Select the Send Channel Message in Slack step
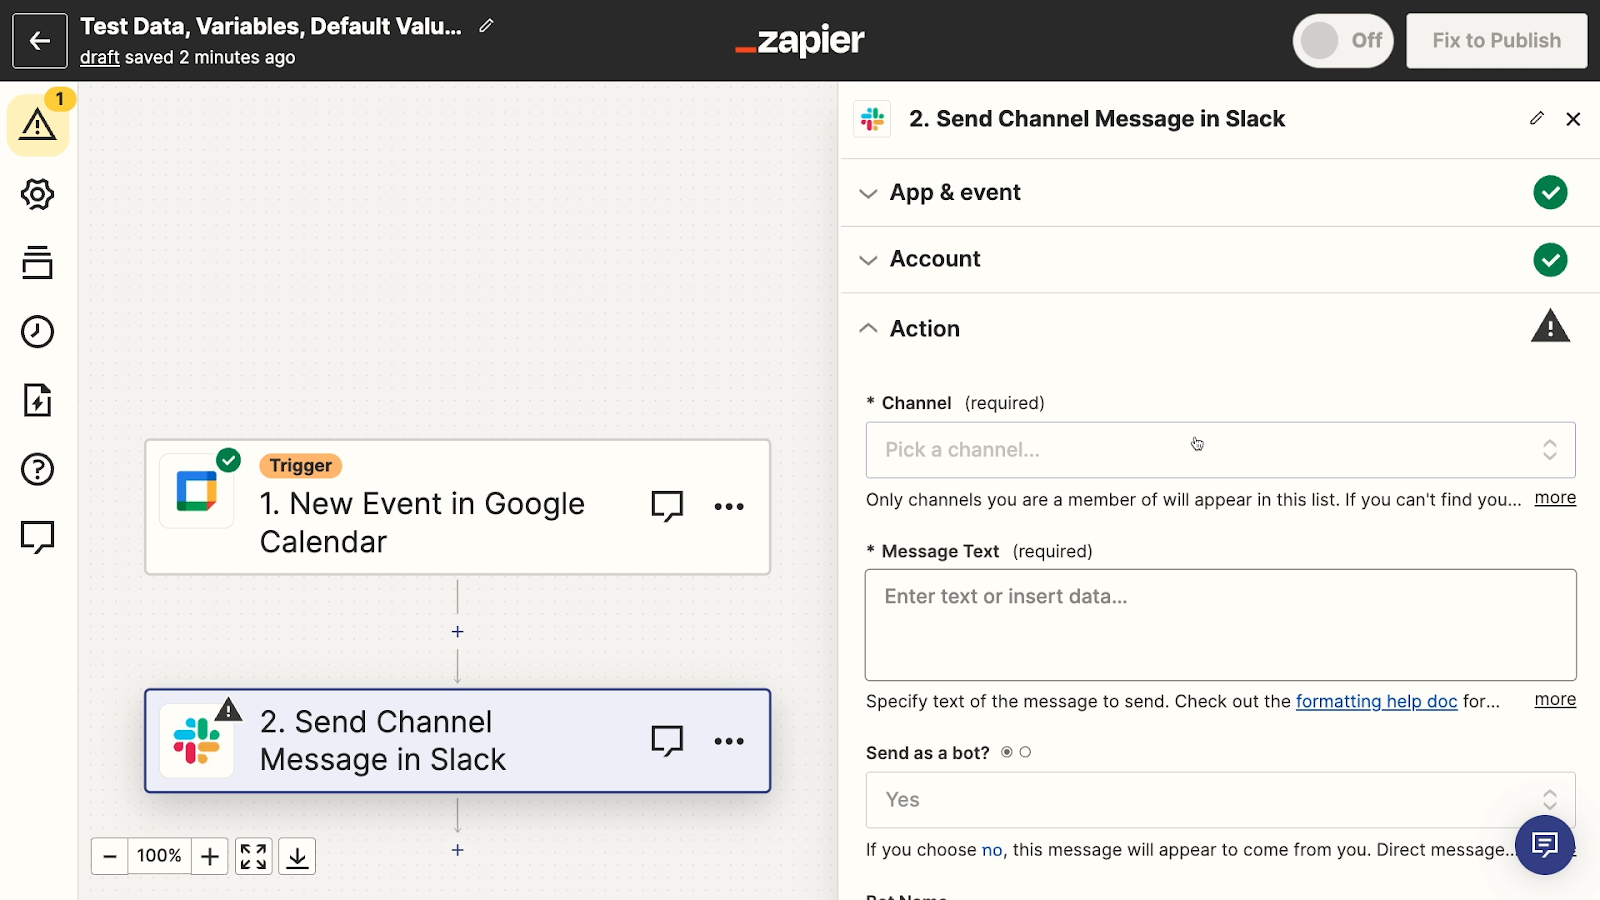1600x900 pixels. pyautogui.click(x=458, y=741)
